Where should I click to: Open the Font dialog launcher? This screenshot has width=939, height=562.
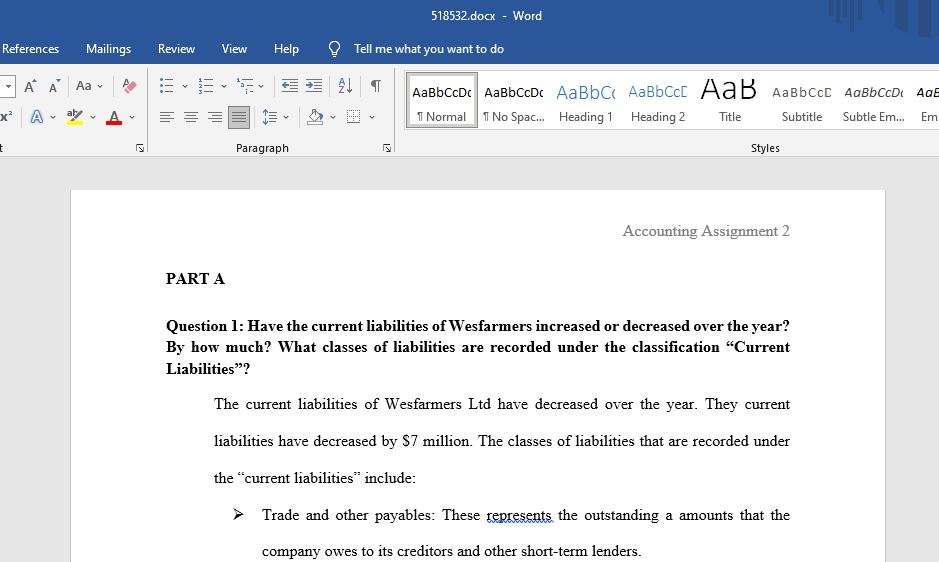pyautogui.click(x=140, y=148)
